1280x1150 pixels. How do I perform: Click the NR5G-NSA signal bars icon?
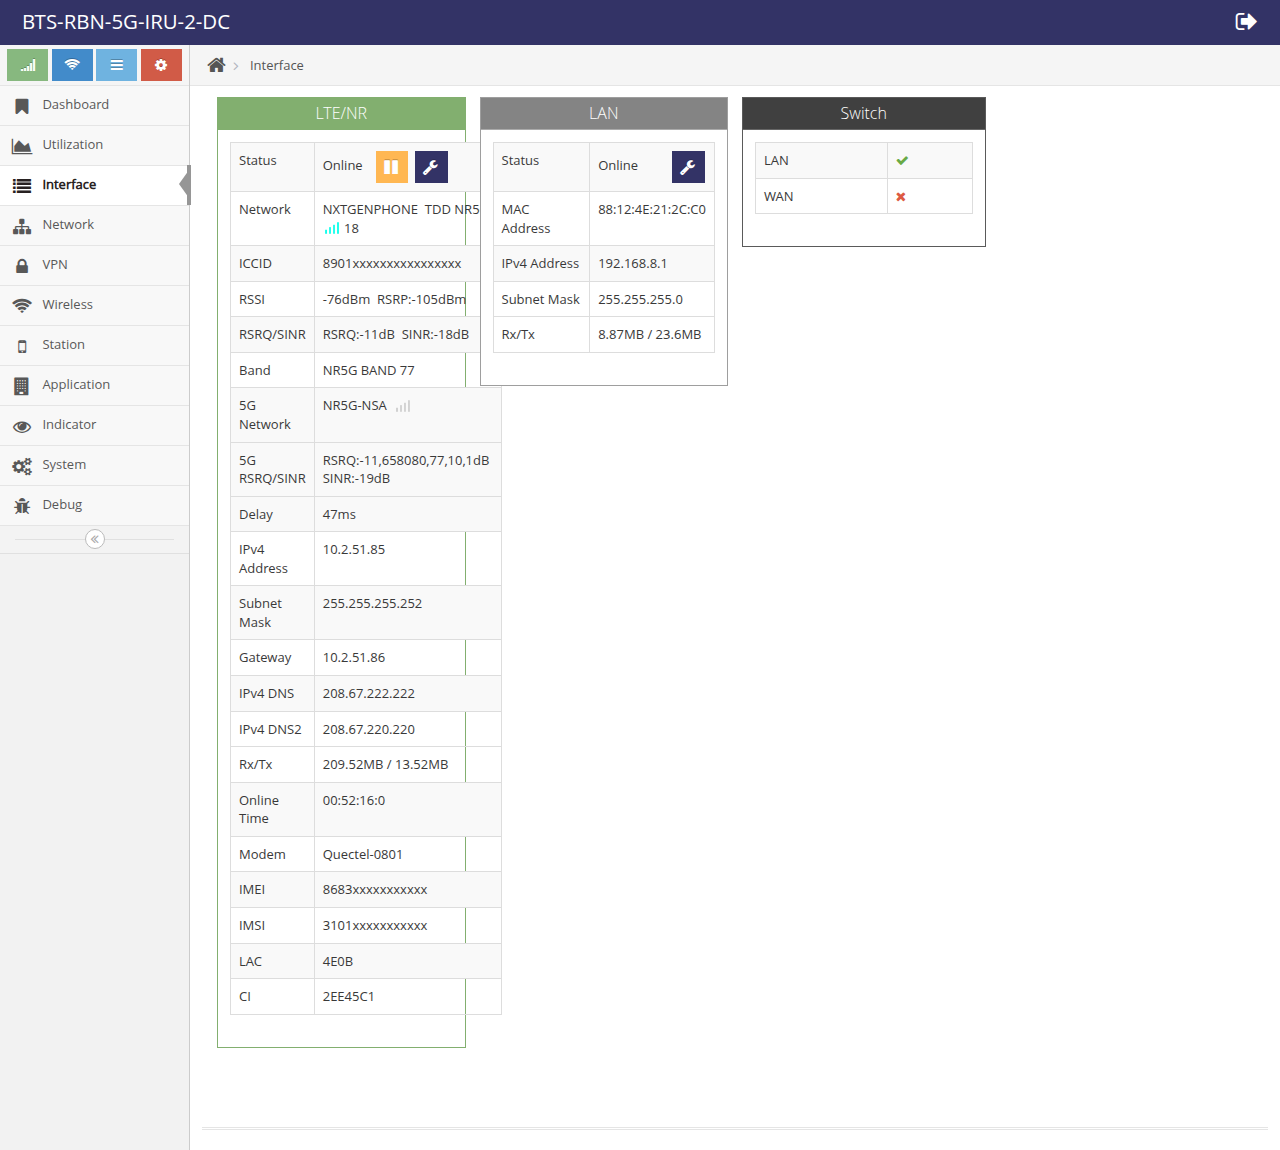pos(403,406)
